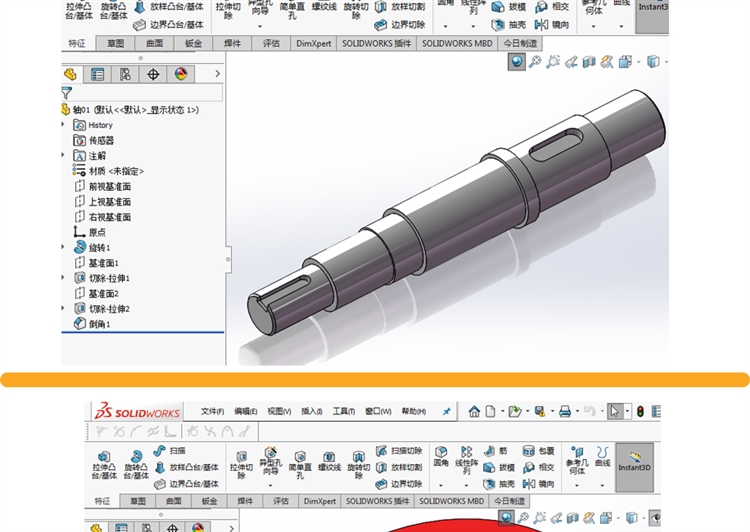Click 抽壳 shell button in upper window

509,24
